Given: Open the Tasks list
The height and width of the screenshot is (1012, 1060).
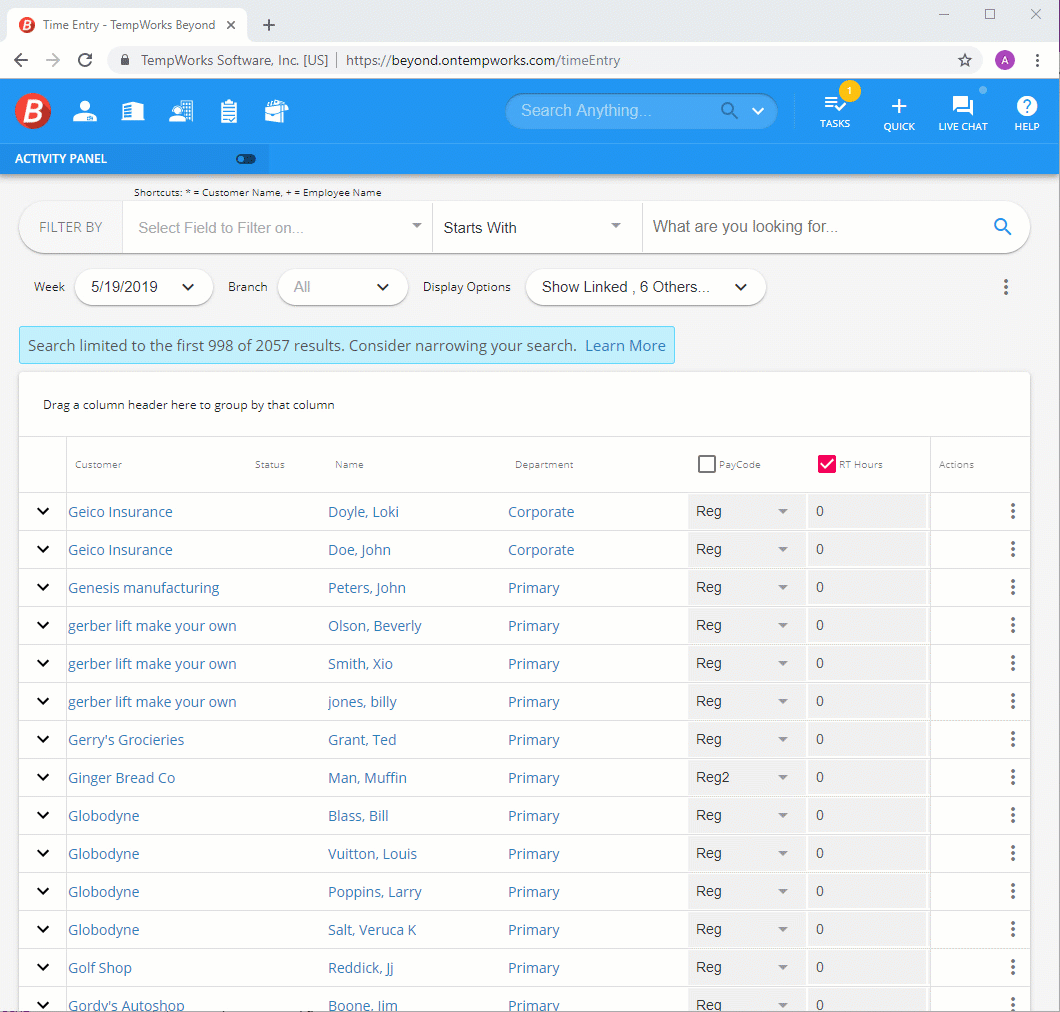Looking at the screenshot, I should (x=835, y=112).
